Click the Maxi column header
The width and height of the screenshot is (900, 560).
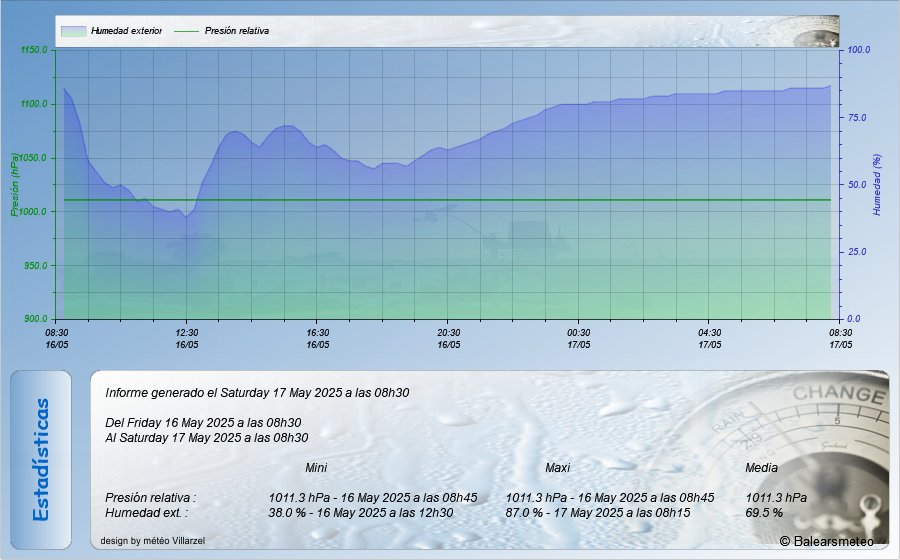557,468
